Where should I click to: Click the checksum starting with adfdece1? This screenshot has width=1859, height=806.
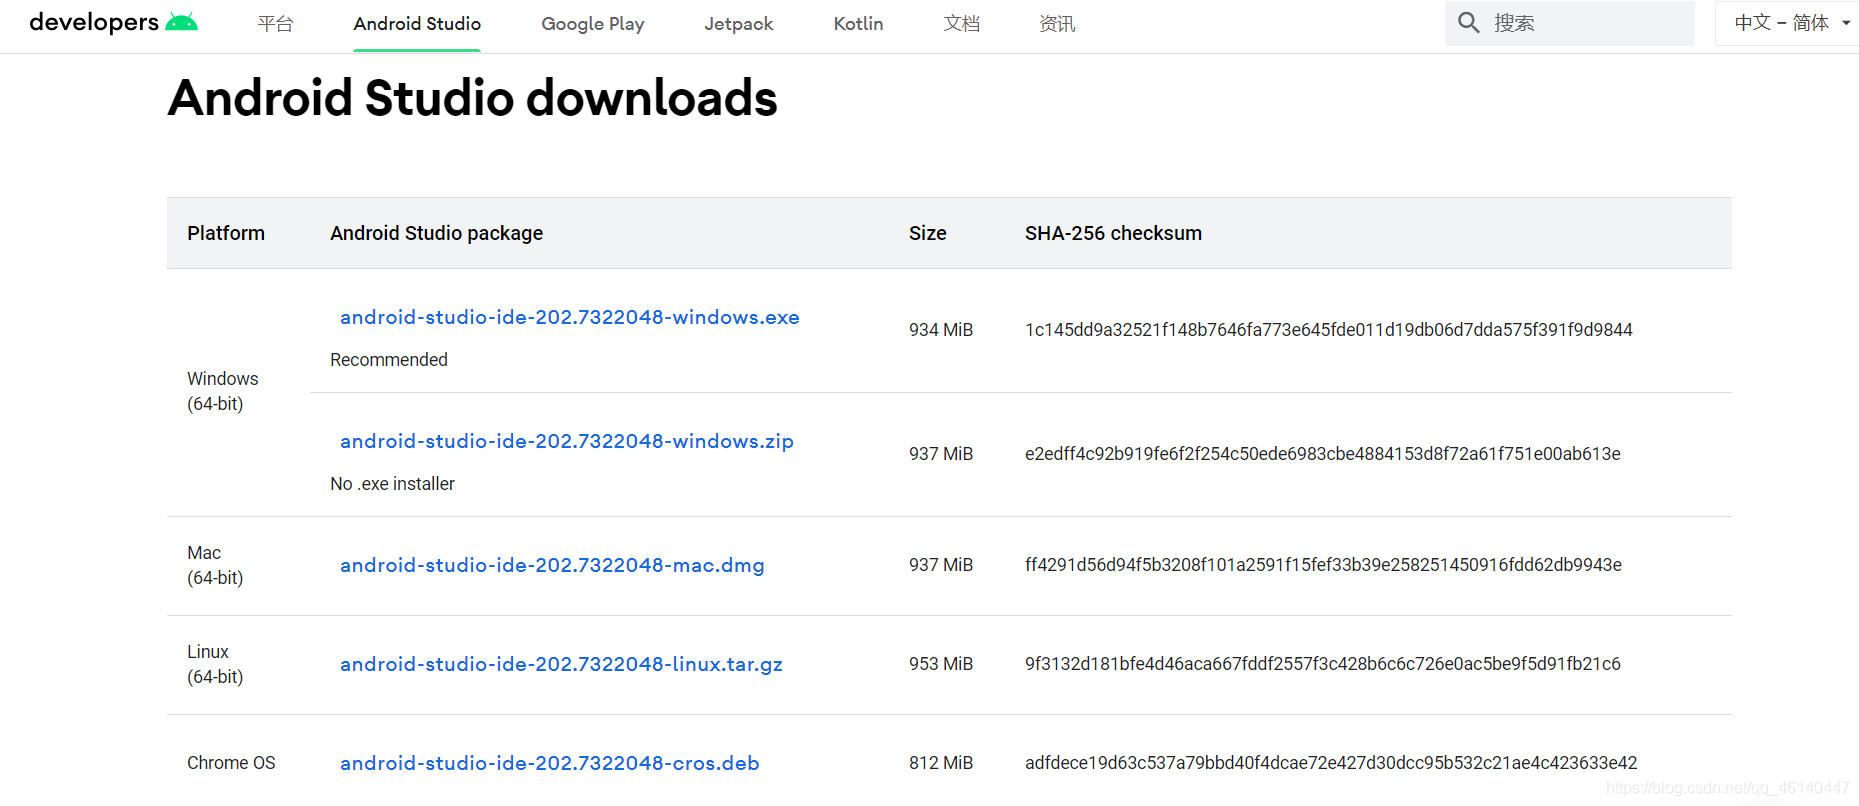tap(1331, 763)
